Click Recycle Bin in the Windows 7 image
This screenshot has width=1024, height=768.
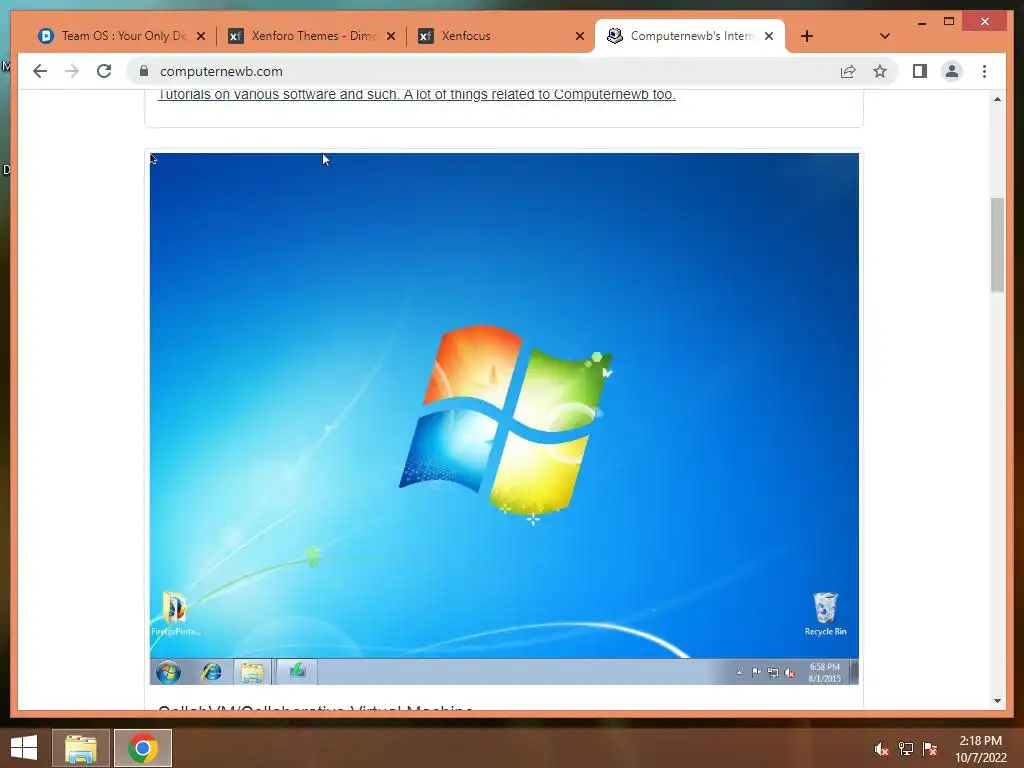[x=825, y=613]
